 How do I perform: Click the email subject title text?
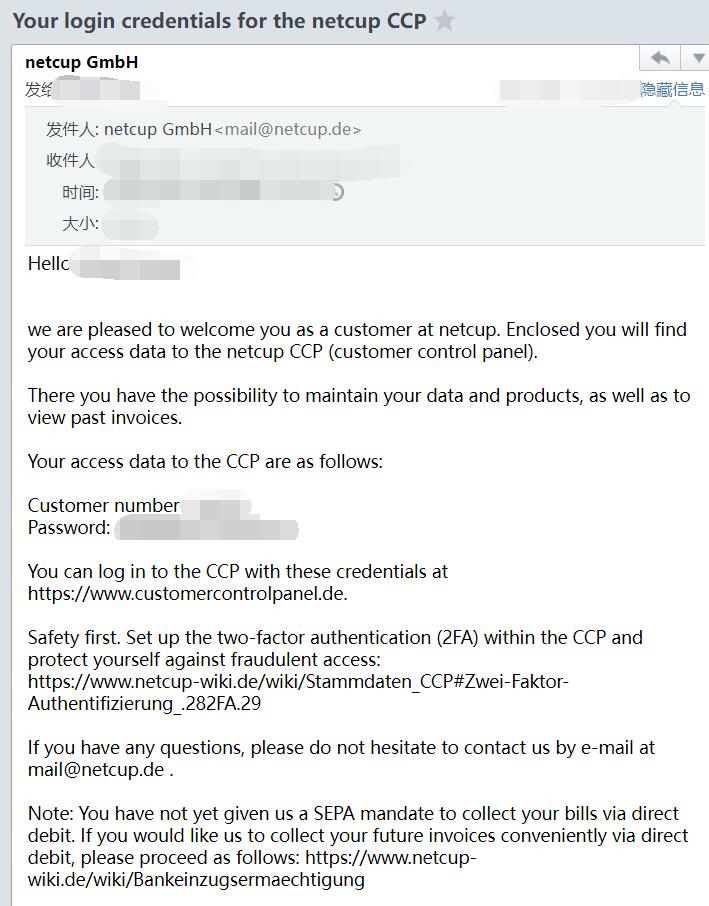(x=220, y=21)
